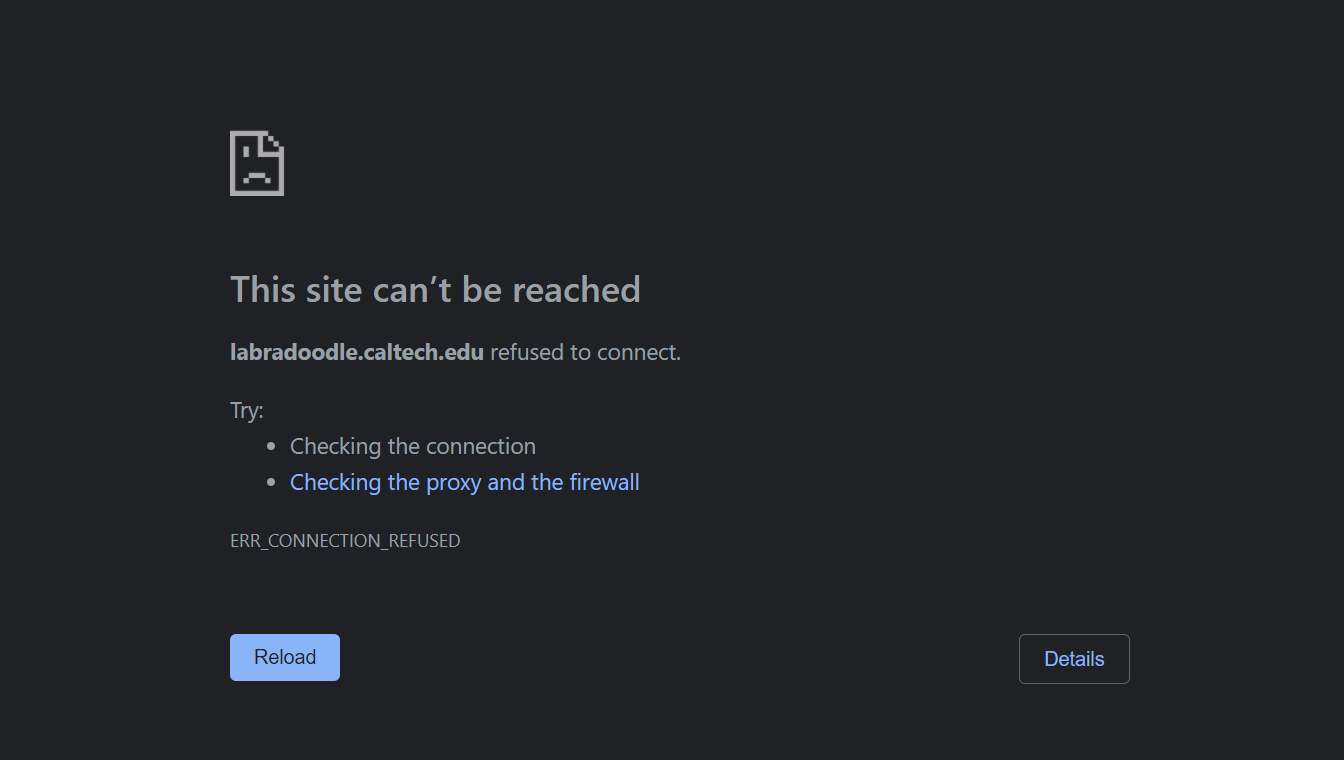The image size is (1344, 760).
Task: Click the labradoodle.caltech.edu hostname text
Action: [x=357, y=352]
